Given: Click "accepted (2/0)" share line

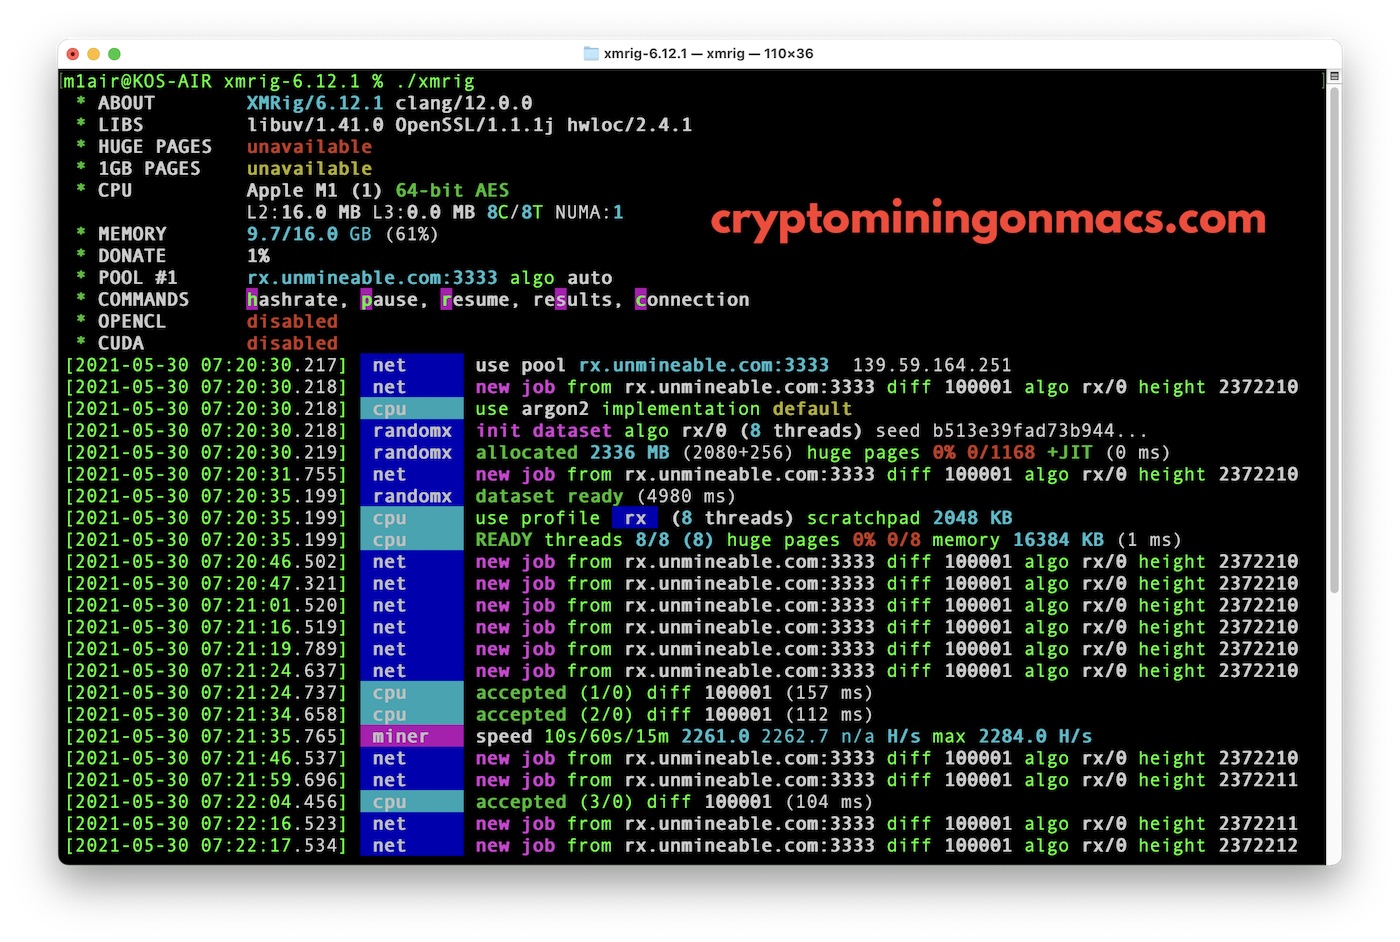Looking at the screenshot, I should click(555, 715).
